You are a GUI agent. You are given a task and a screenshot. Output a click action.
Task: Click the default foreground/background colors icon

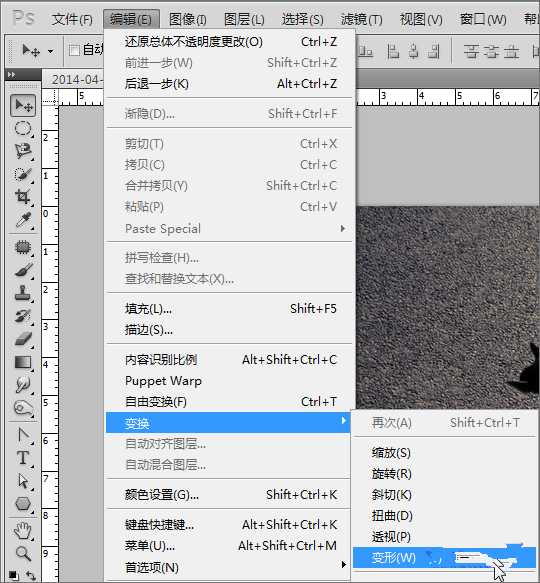13,575
